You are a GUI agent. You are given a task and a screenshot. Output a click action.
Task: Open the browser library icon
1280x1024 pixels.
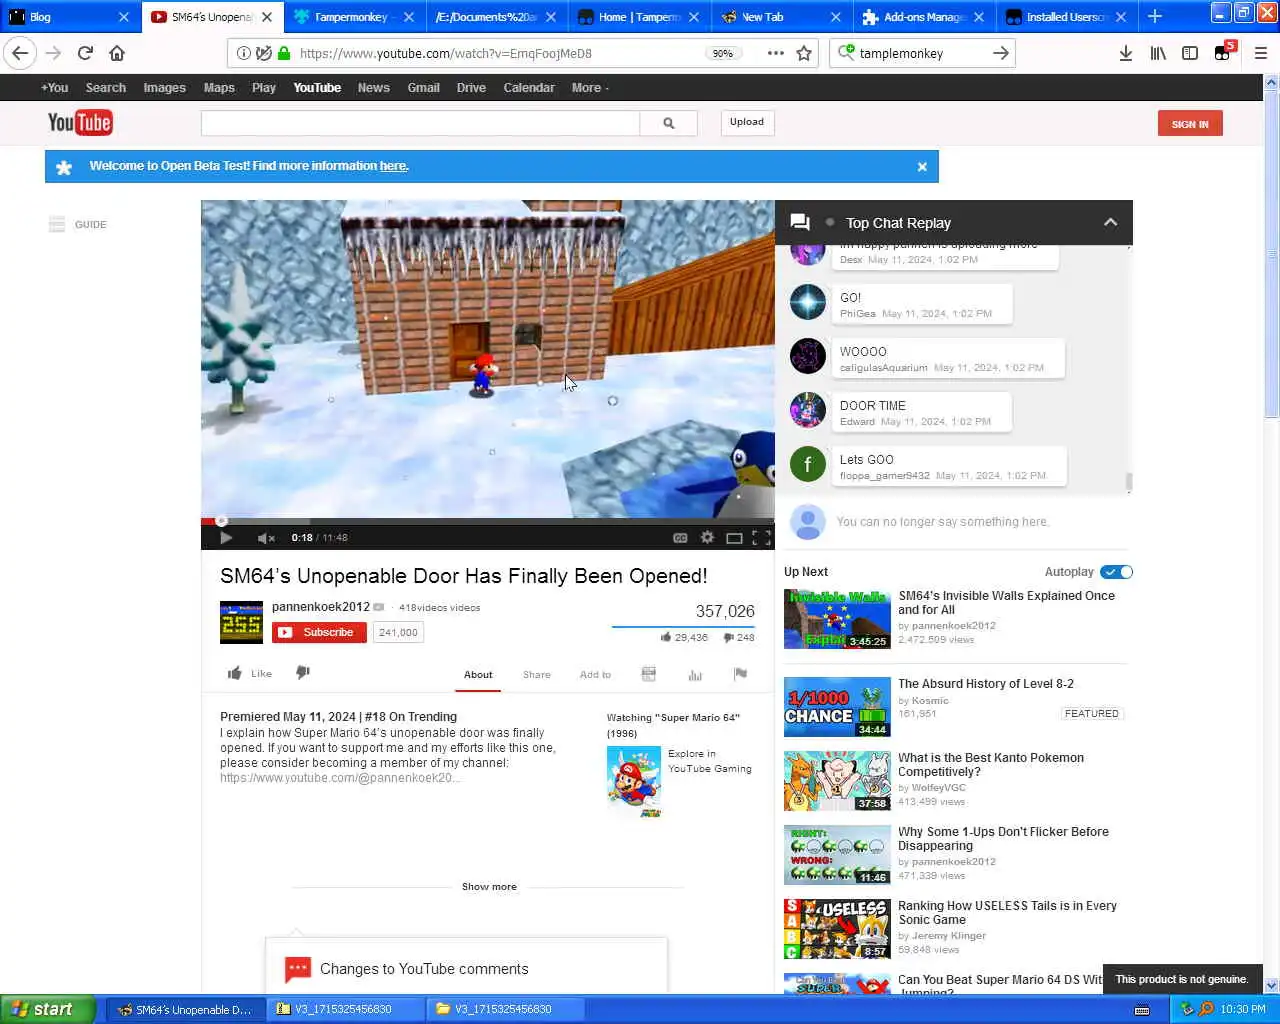click(x=1158, y=53)
